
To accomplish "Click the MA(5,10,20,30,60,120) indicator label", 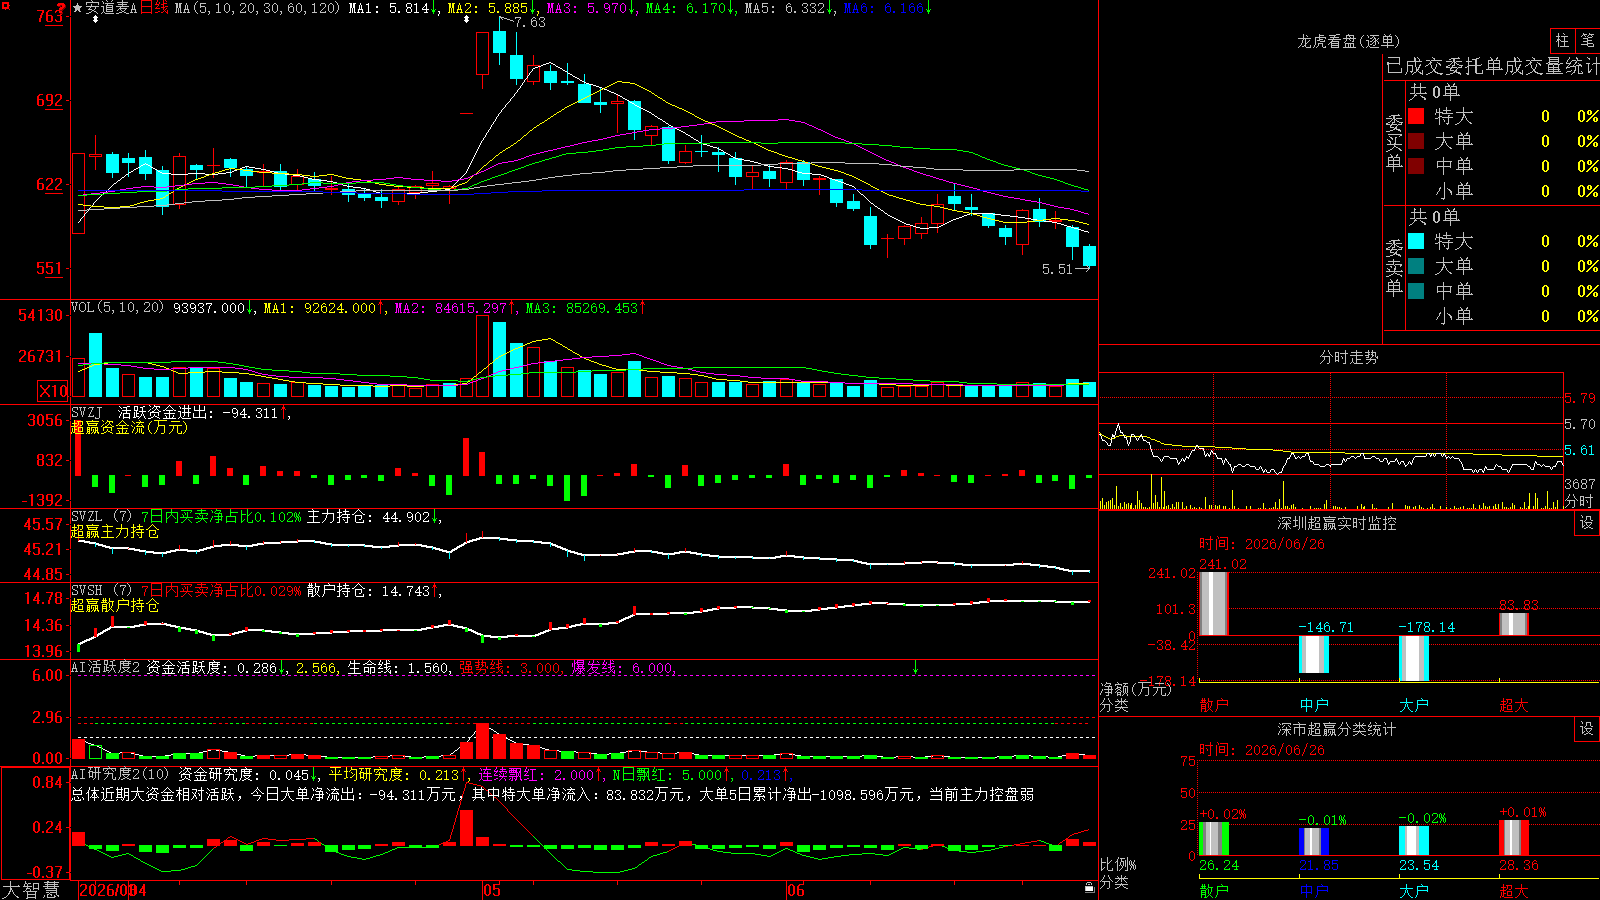I will (257, 8).
